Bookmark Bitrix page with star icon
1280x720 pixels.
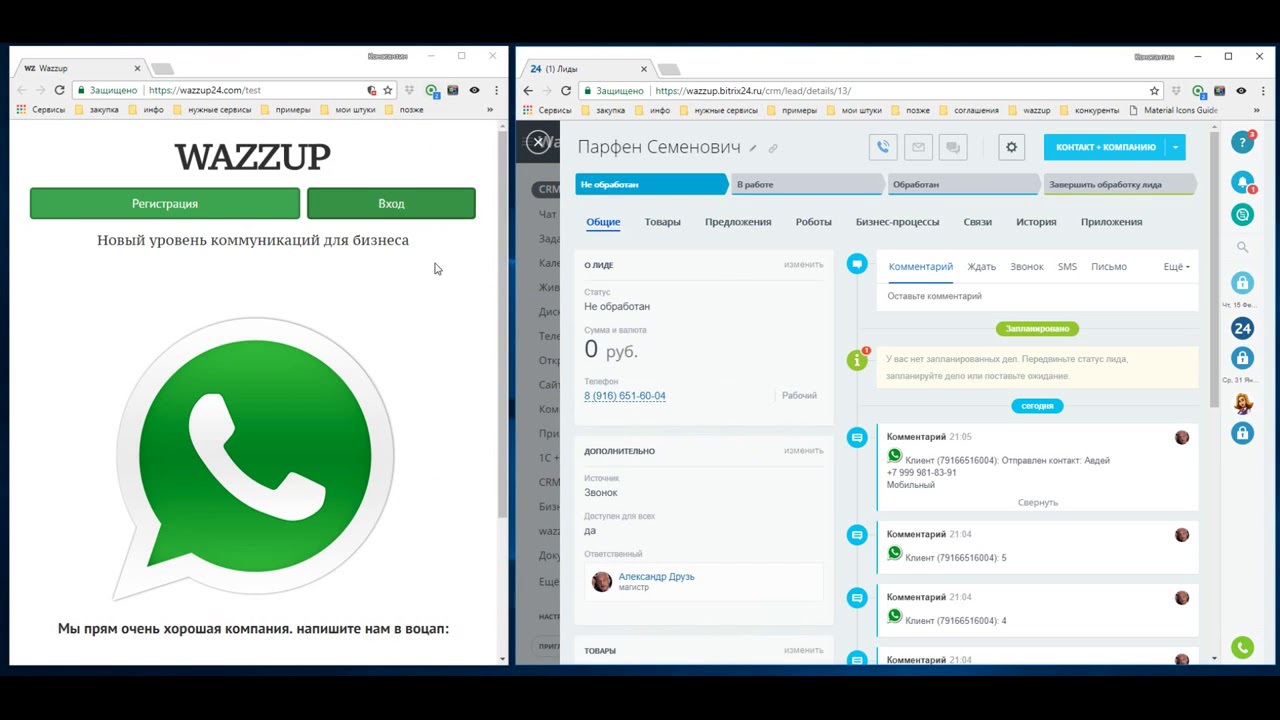click(x=1154, y=91)
